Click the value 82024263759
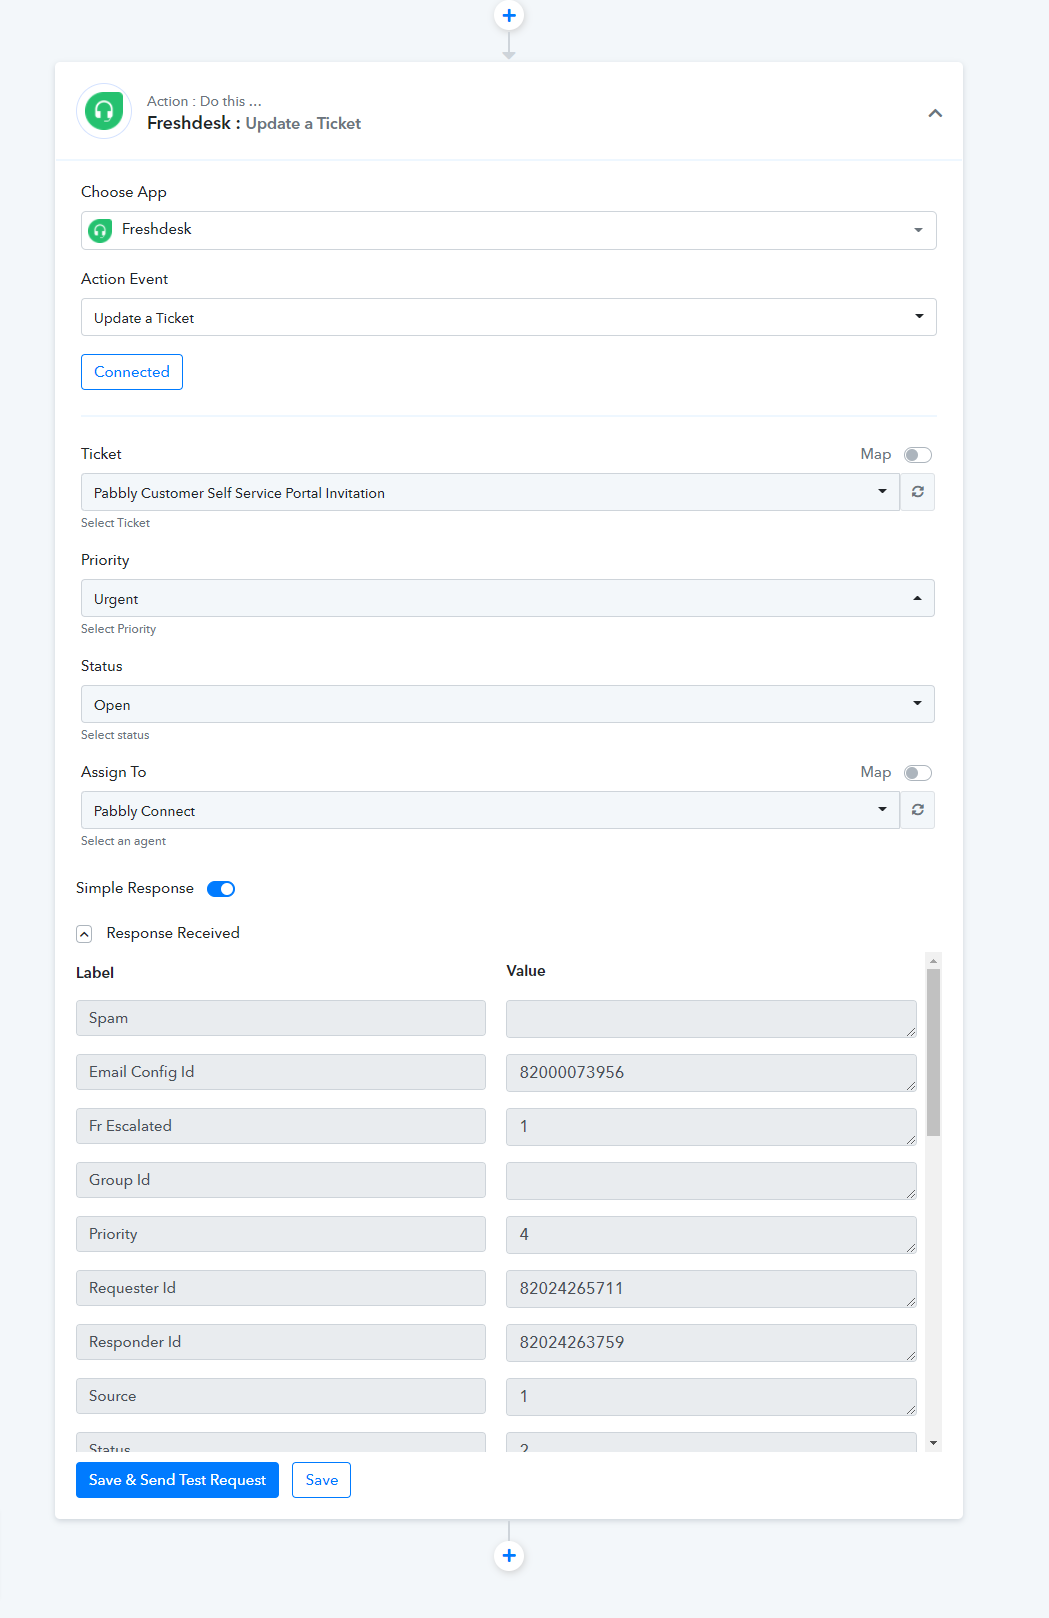Viewport: 1049px width, 1618px height. point(711,1342)
